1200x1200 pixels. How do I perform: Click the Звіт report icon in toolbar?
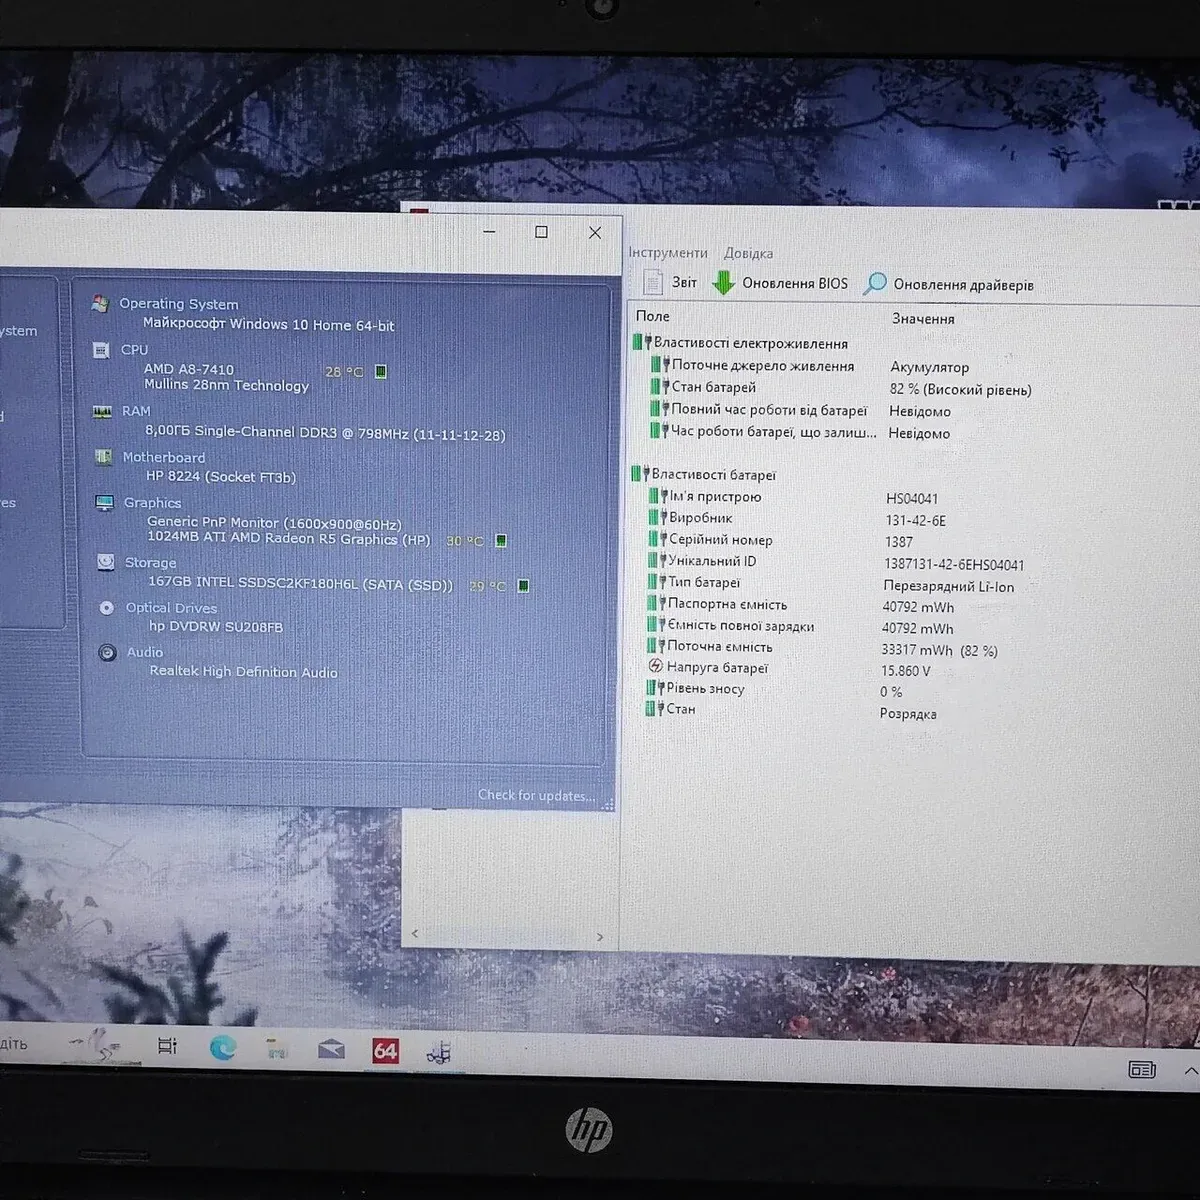[x=653, y=282]
